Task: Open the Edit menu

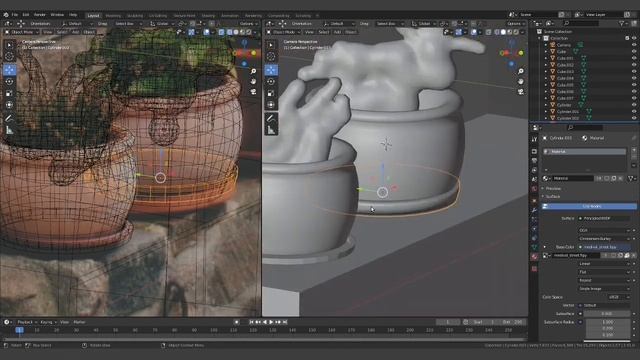Action: [26, 15]
